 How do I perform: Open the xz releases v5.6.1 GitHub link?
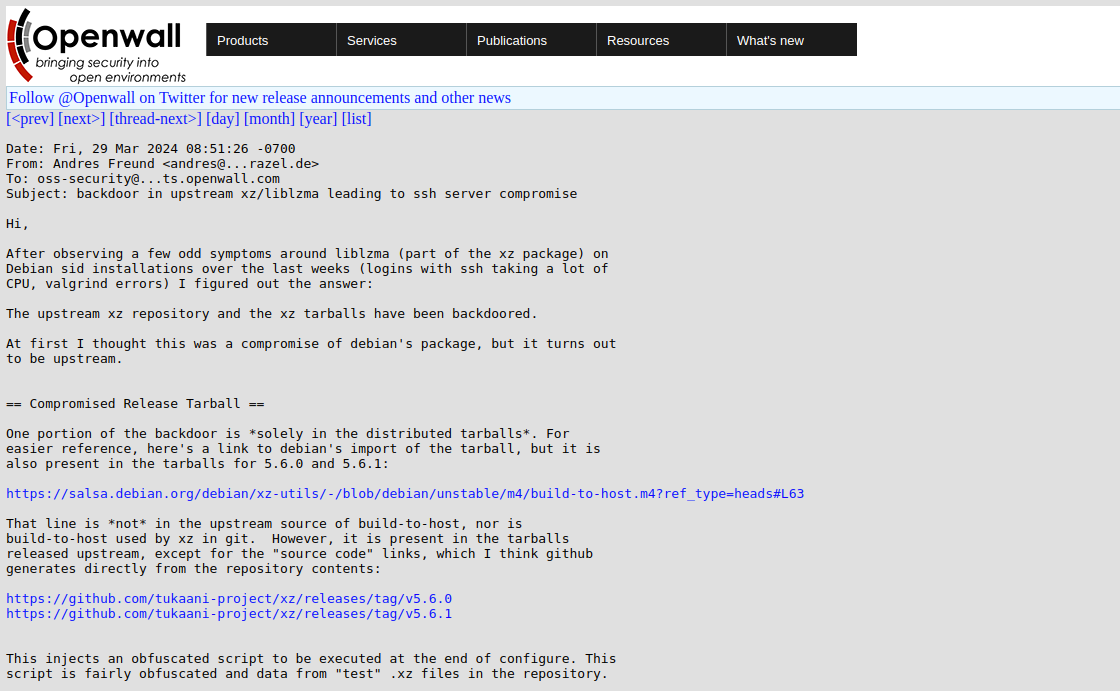coord(229,614)
